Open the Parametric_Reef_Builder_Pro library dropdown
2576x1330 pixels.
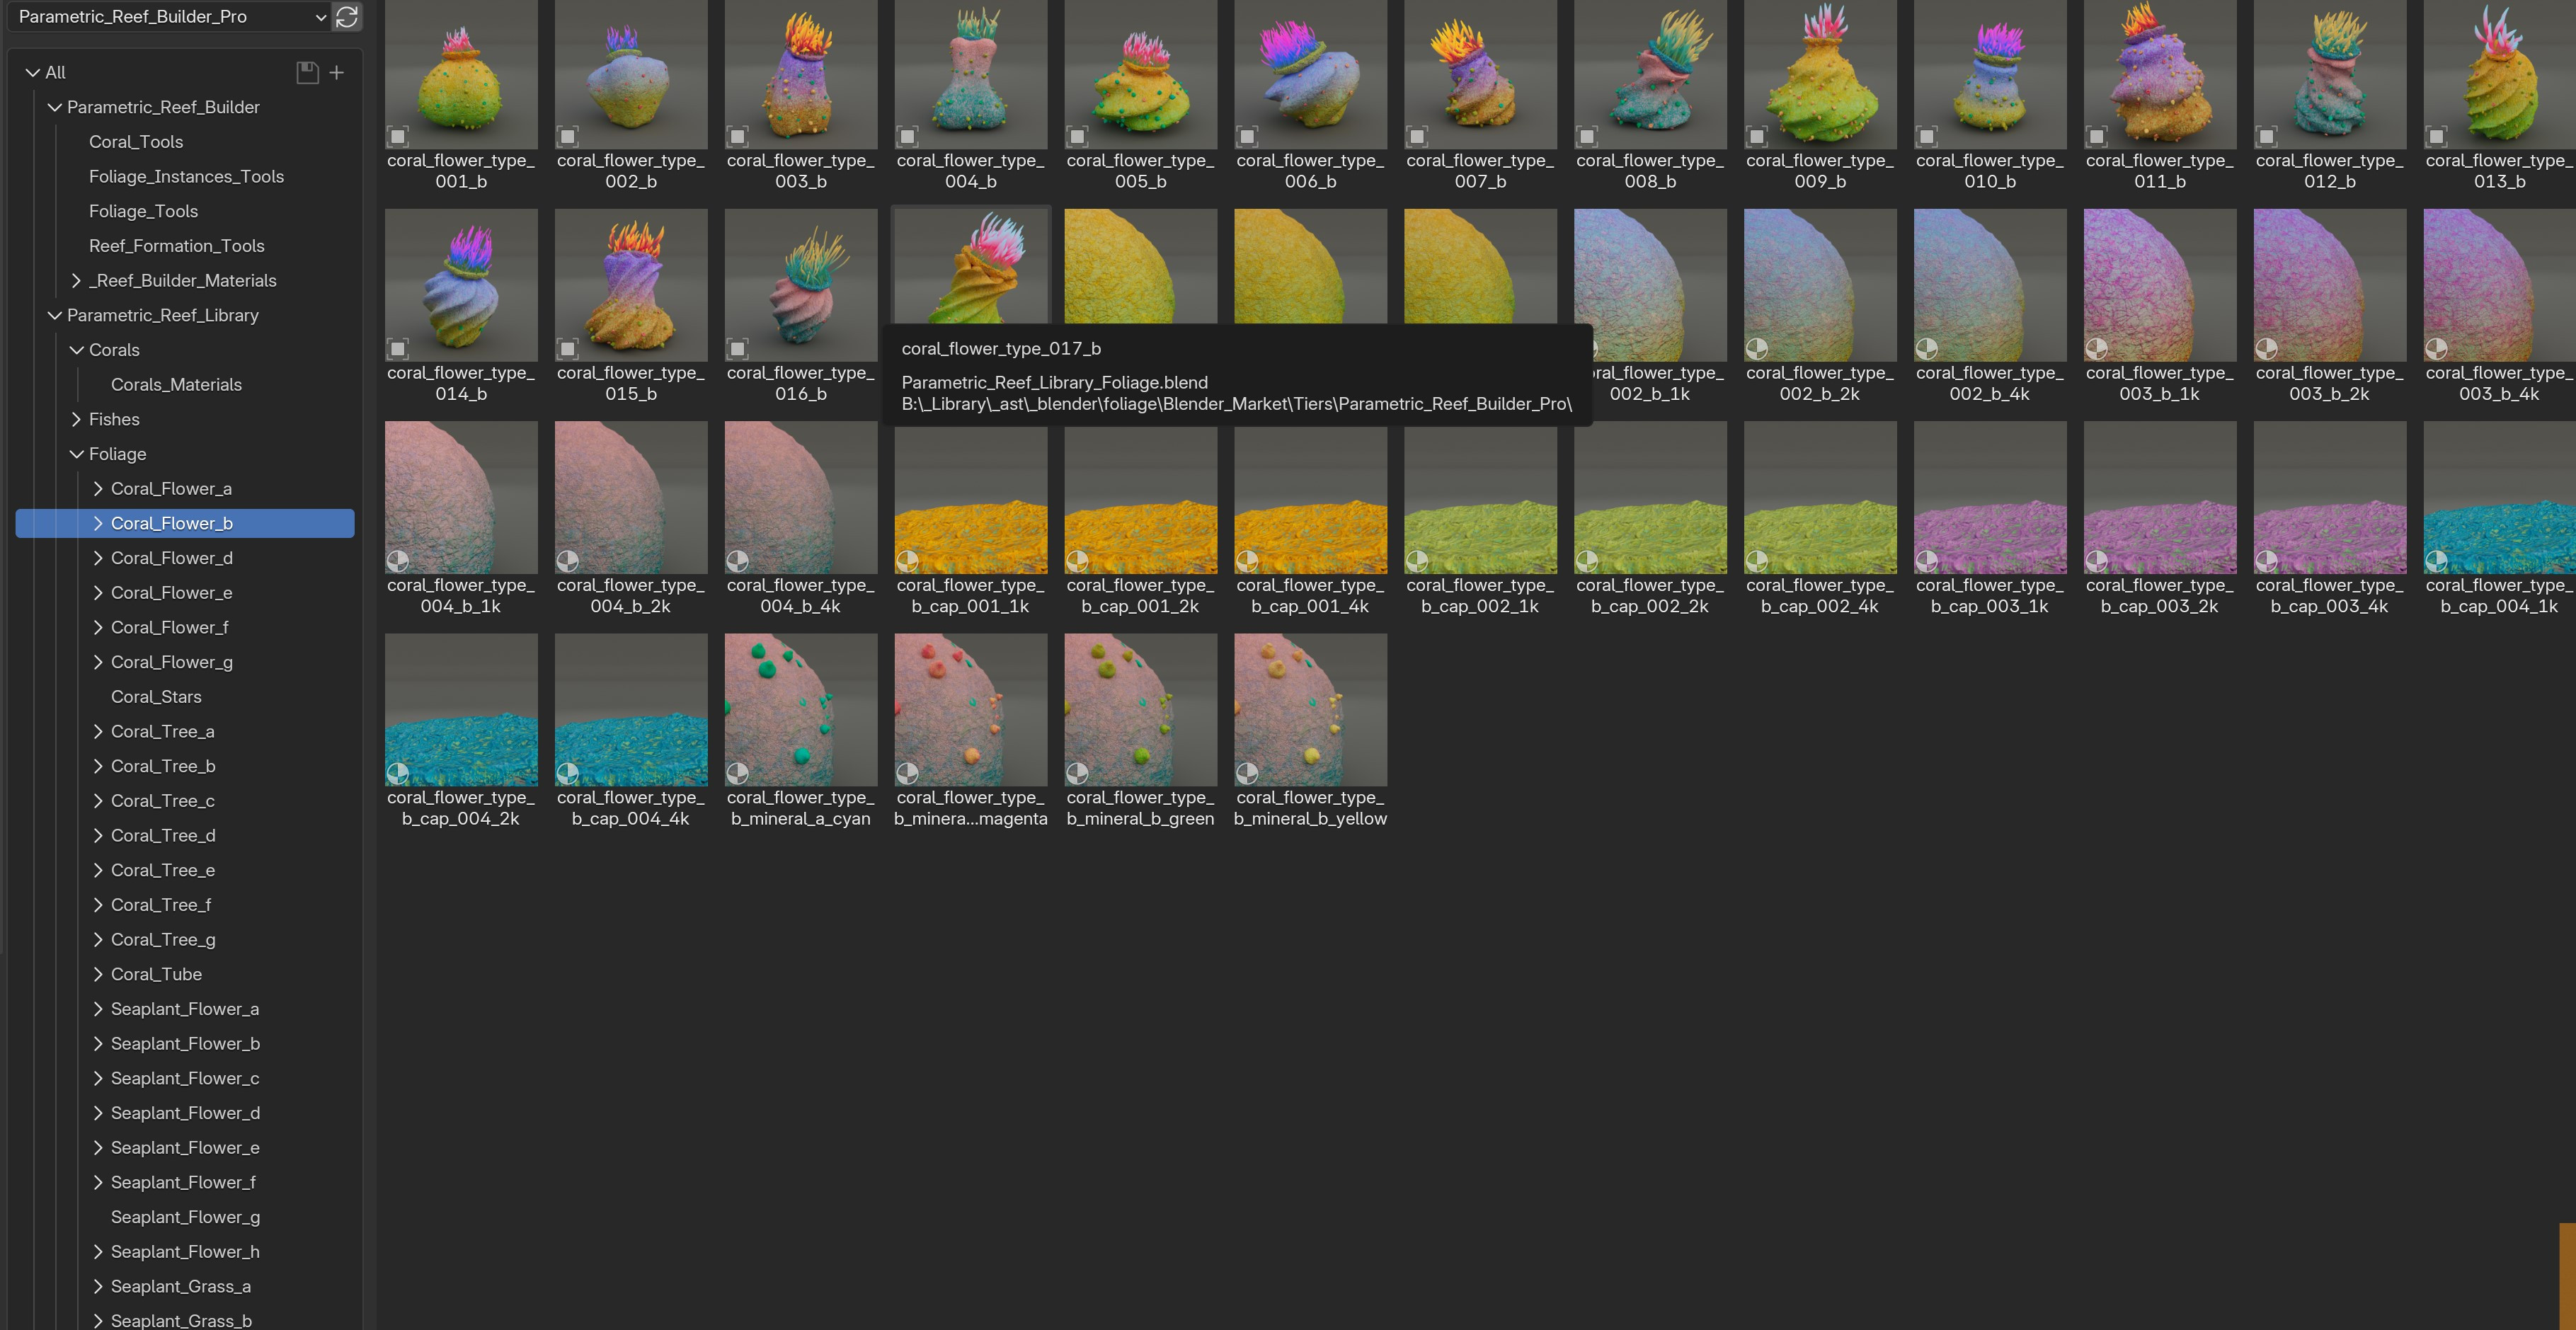(x=170, y=16)
